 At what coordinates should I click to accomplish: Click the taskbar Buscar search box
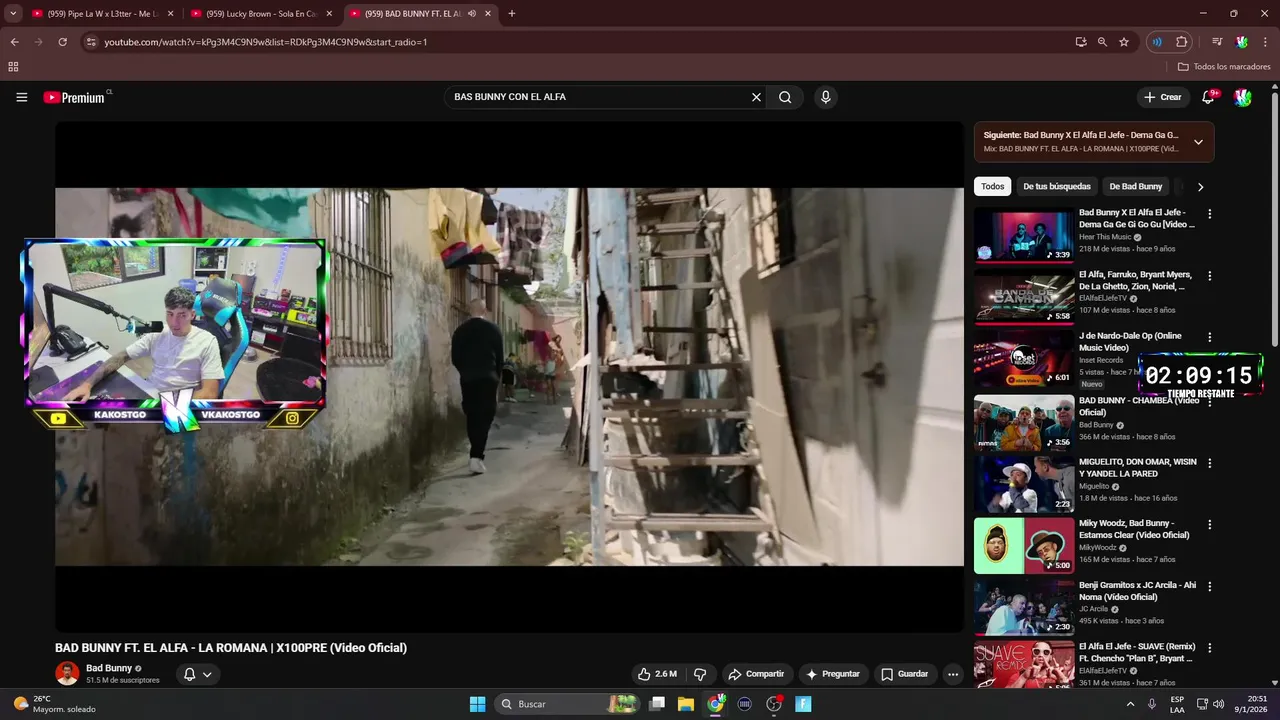click(x=567, y=704)
